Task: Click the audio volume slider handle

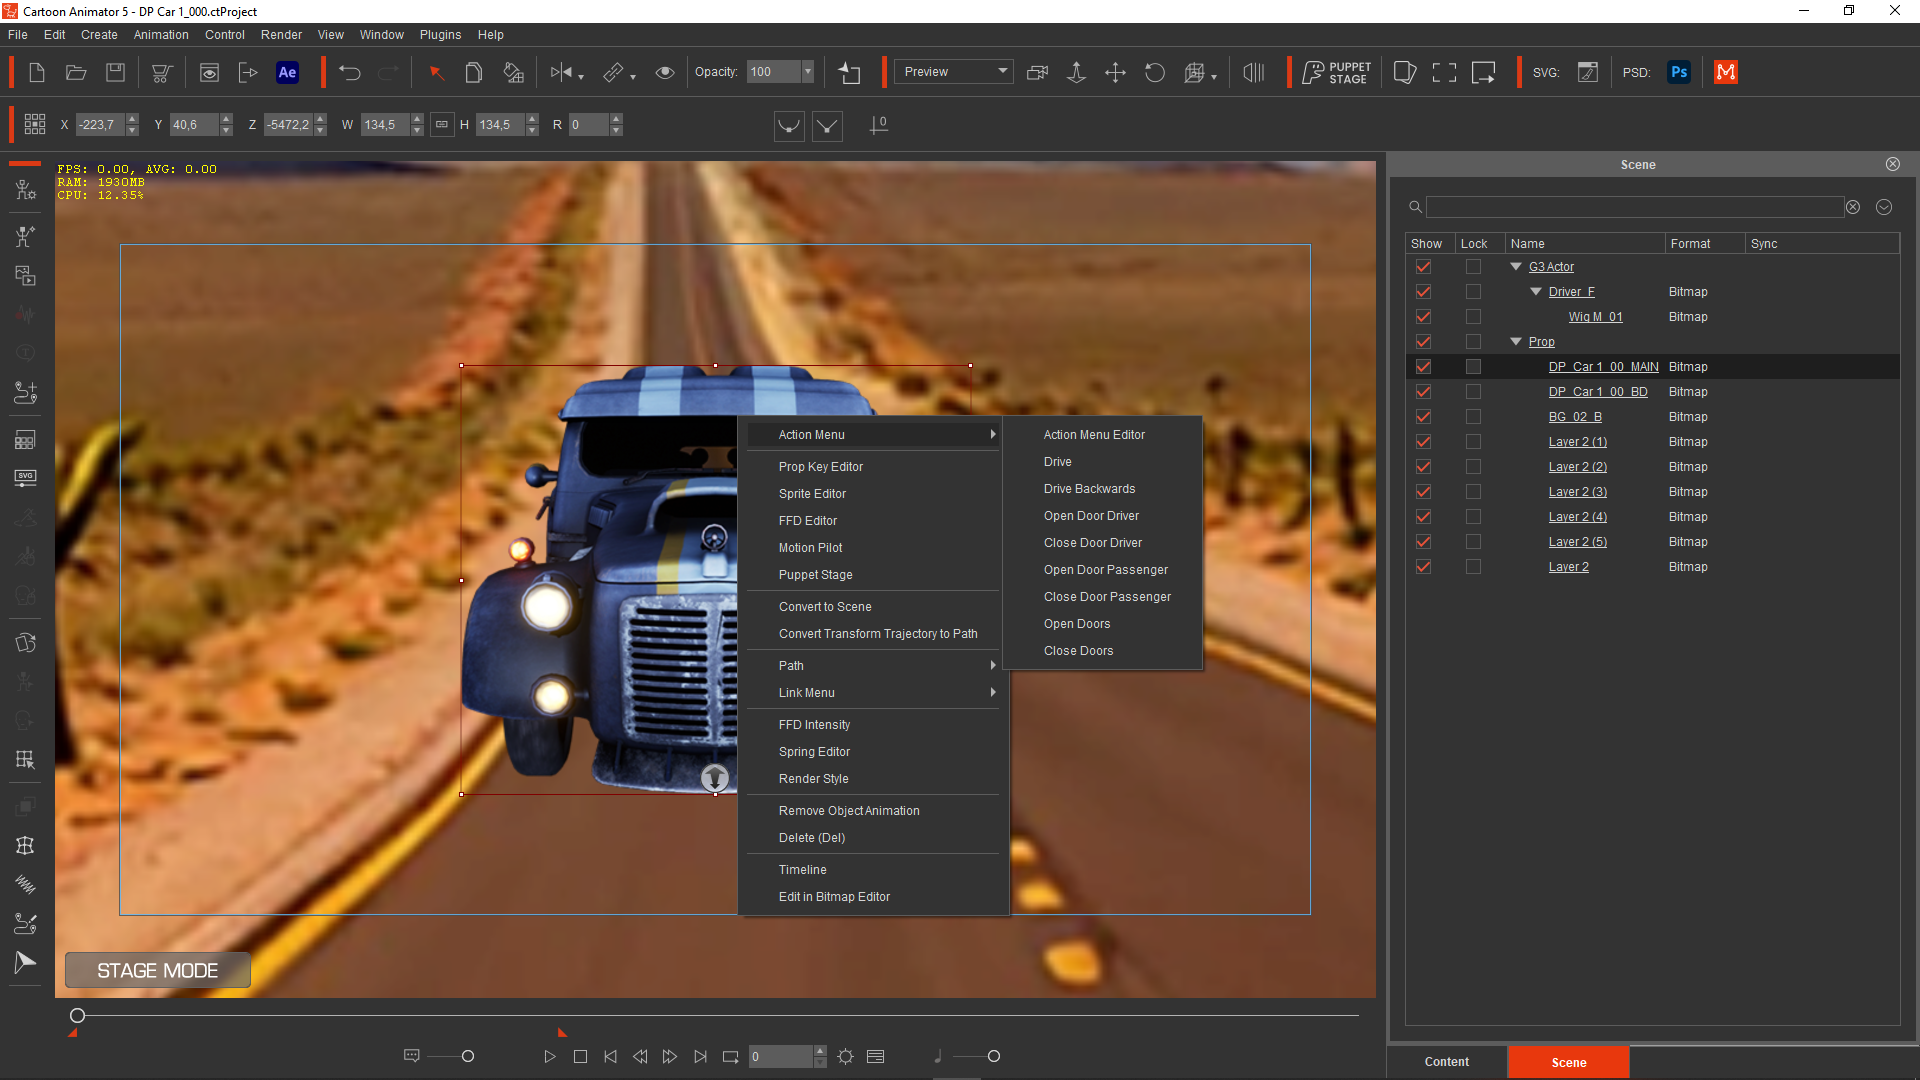Action: [993, 1056]
